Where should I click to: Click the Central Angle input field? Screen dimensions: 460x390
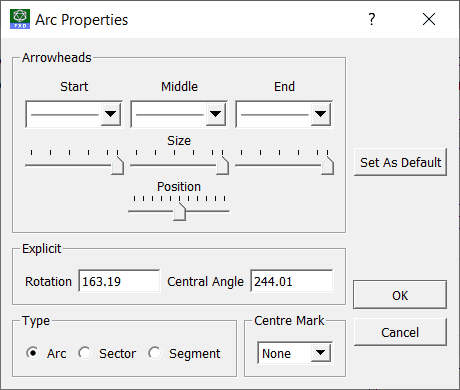tap(291, 281)
